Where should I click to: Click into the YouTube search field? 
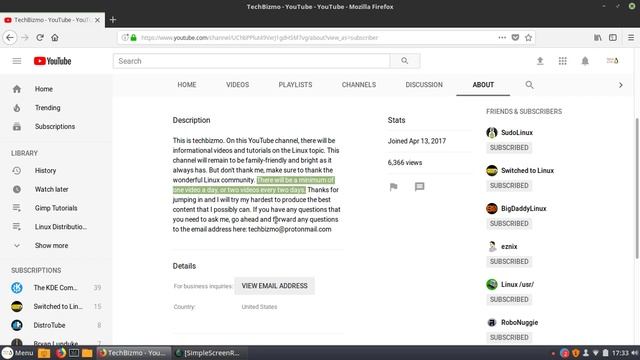click(x=251, y=61)
